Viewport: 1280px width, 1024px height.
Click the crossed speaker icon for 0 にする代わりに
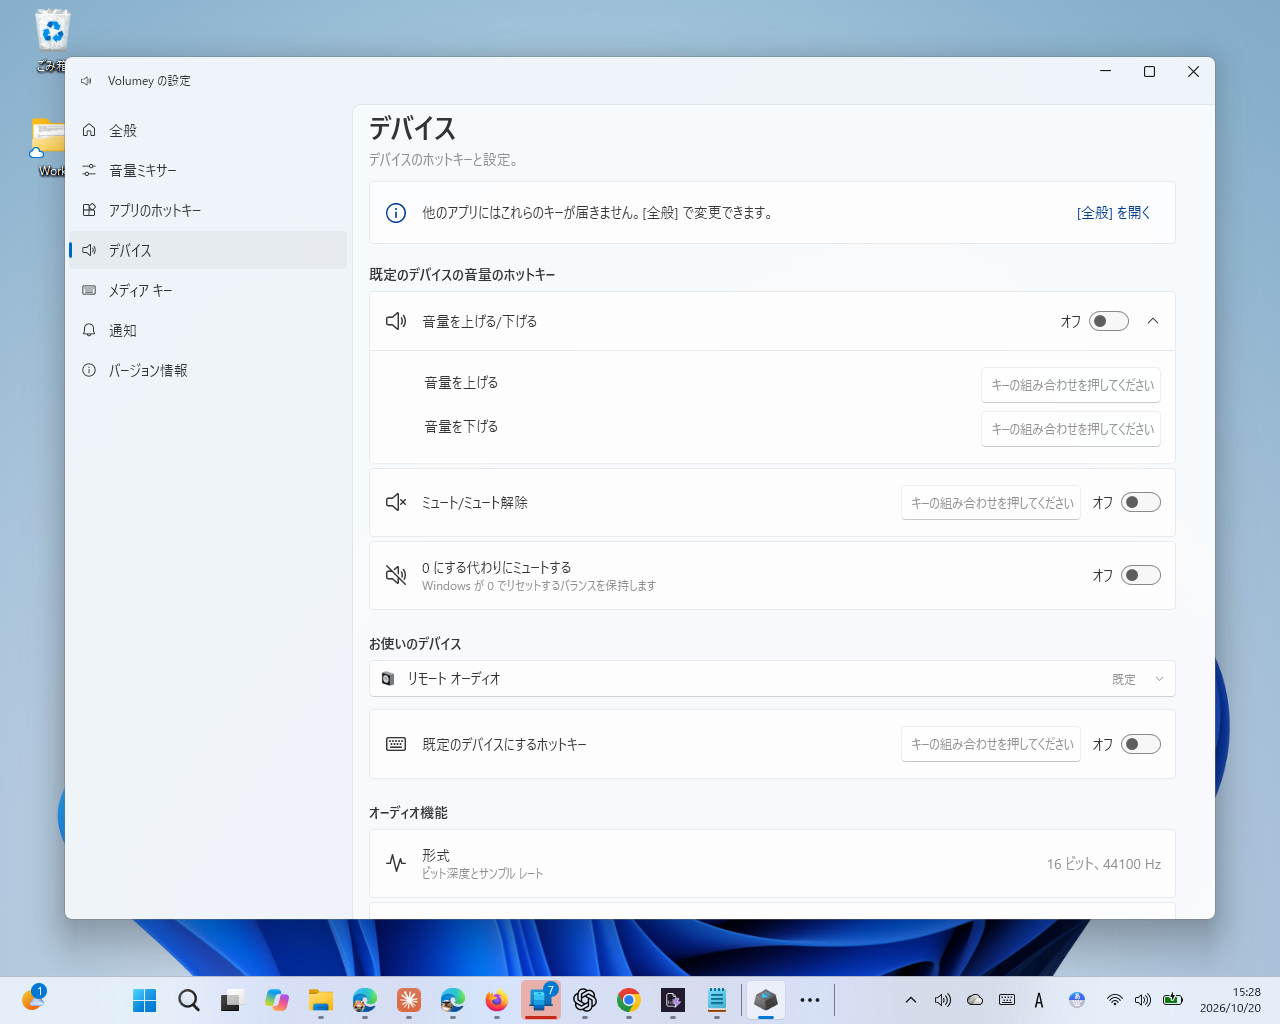tap(396, 575)
